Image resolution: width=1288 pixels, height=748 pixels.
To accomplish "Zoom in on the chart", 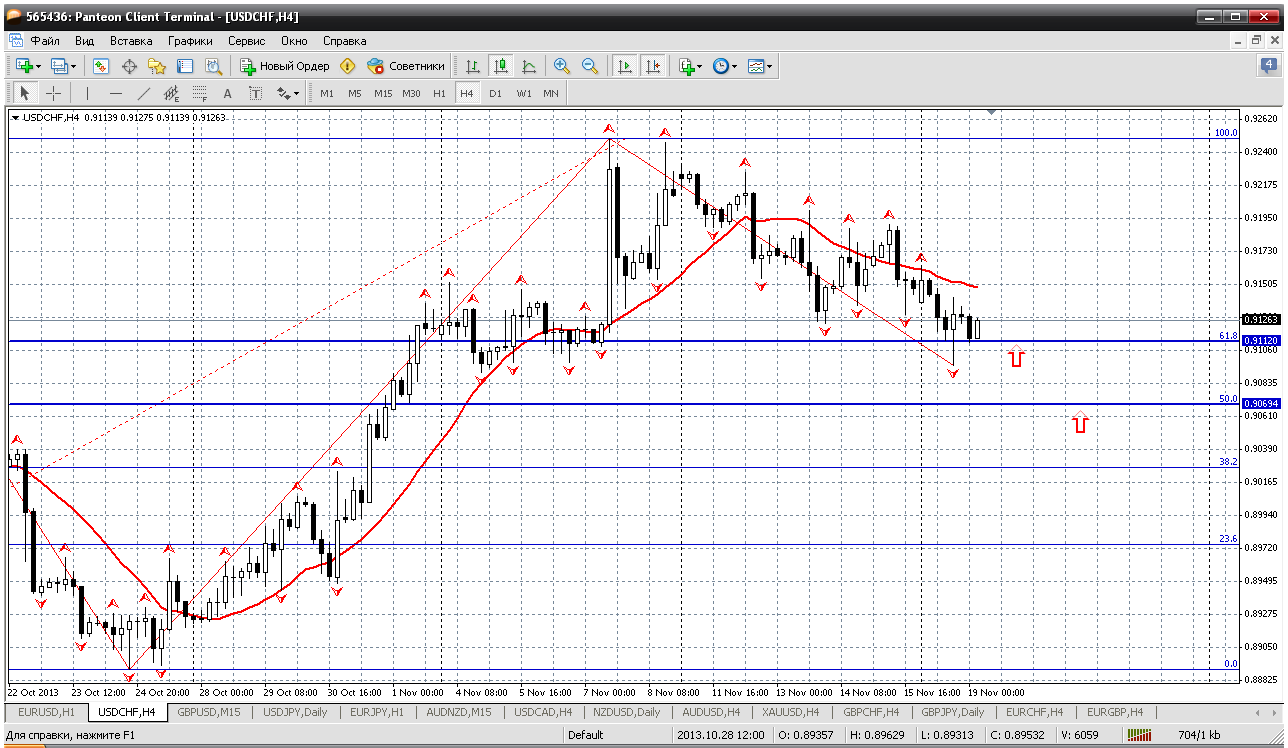I will pos(562,66).
